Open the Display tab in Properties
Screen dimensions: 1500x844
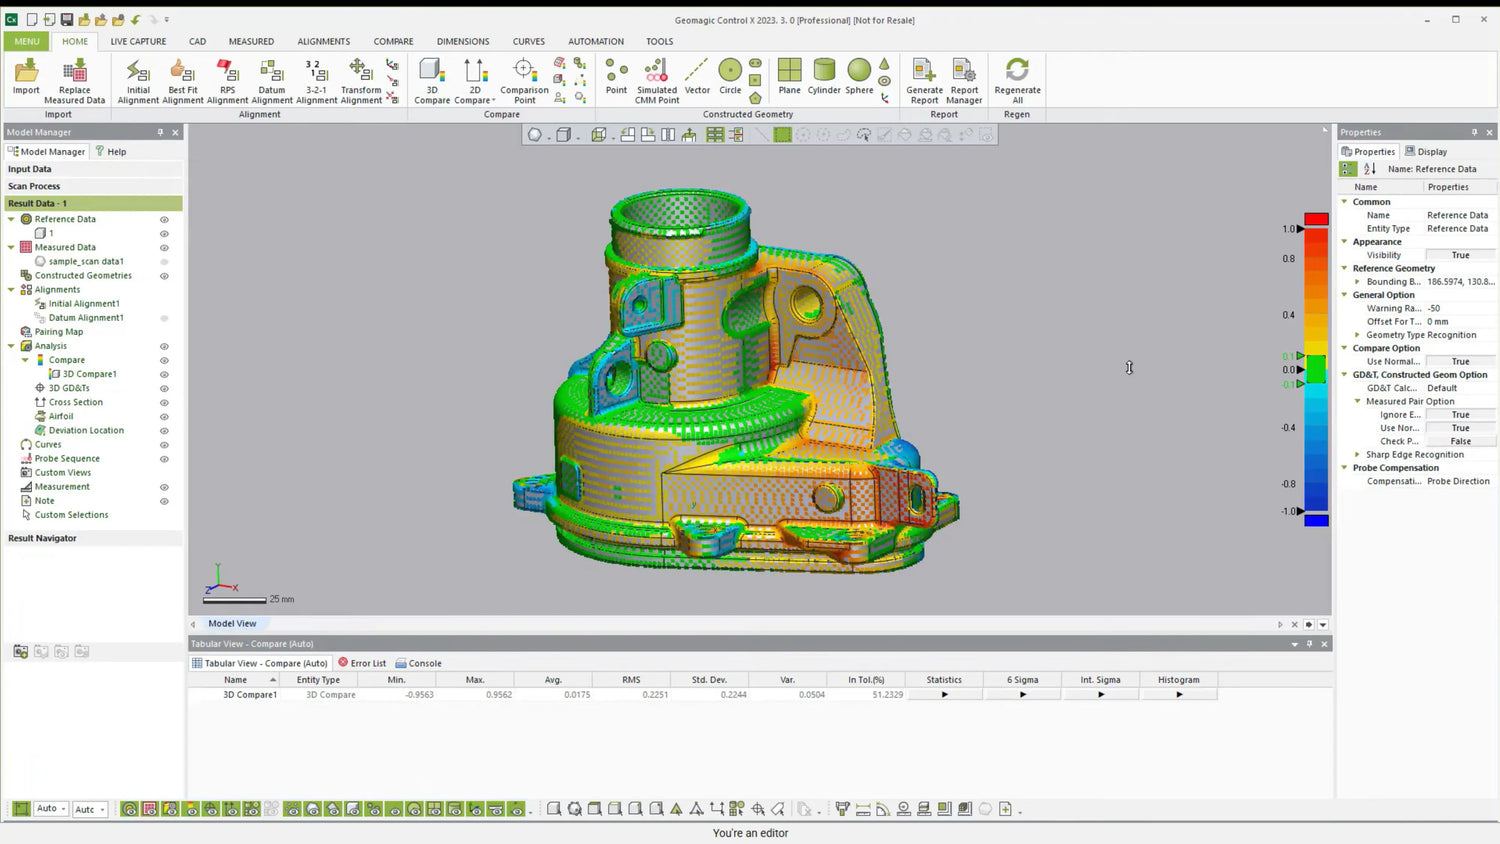[x=1426, y=152]
